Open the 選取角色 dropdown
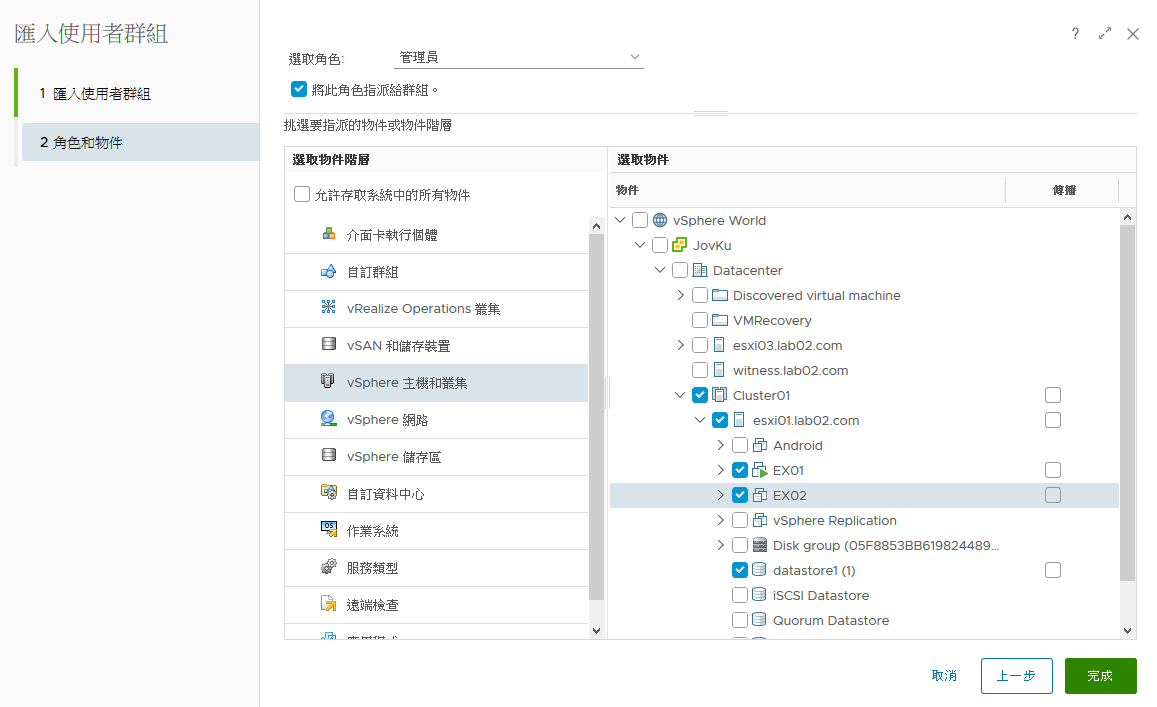 [519, 58]
